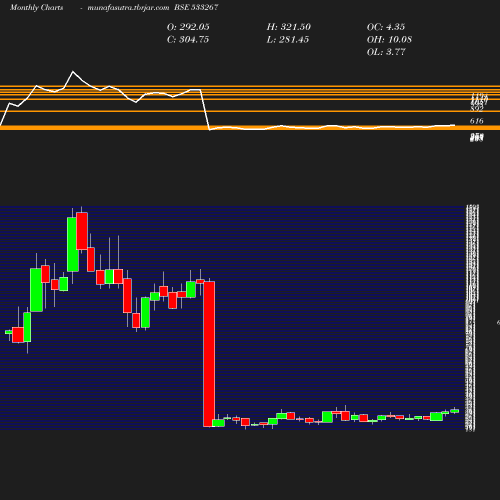
Task: Click the last green candlestick on the right
Action: click(455, 411)
